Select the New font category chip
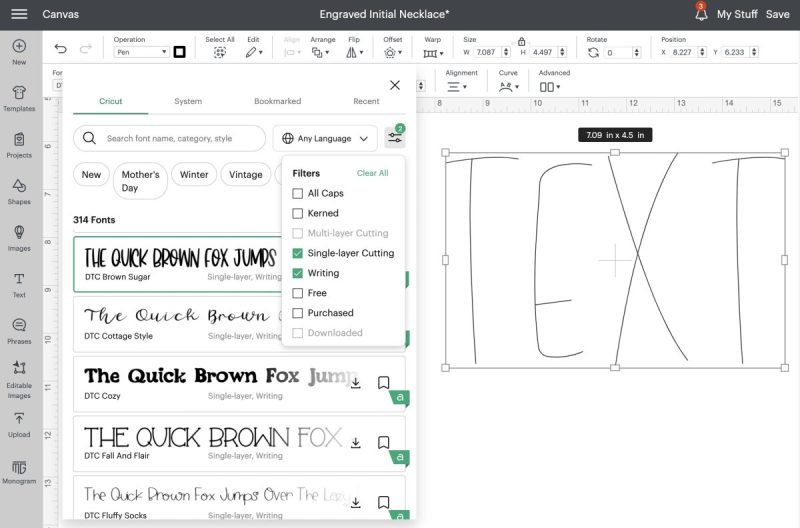Screen dimensions: 800x528 tap(91, 174)
